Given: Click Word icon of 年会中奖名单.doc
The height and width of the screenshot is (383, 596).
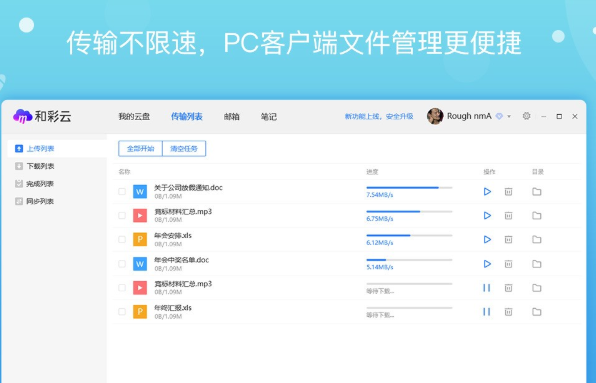Looking at the screenshot, I should pos(140,264).
